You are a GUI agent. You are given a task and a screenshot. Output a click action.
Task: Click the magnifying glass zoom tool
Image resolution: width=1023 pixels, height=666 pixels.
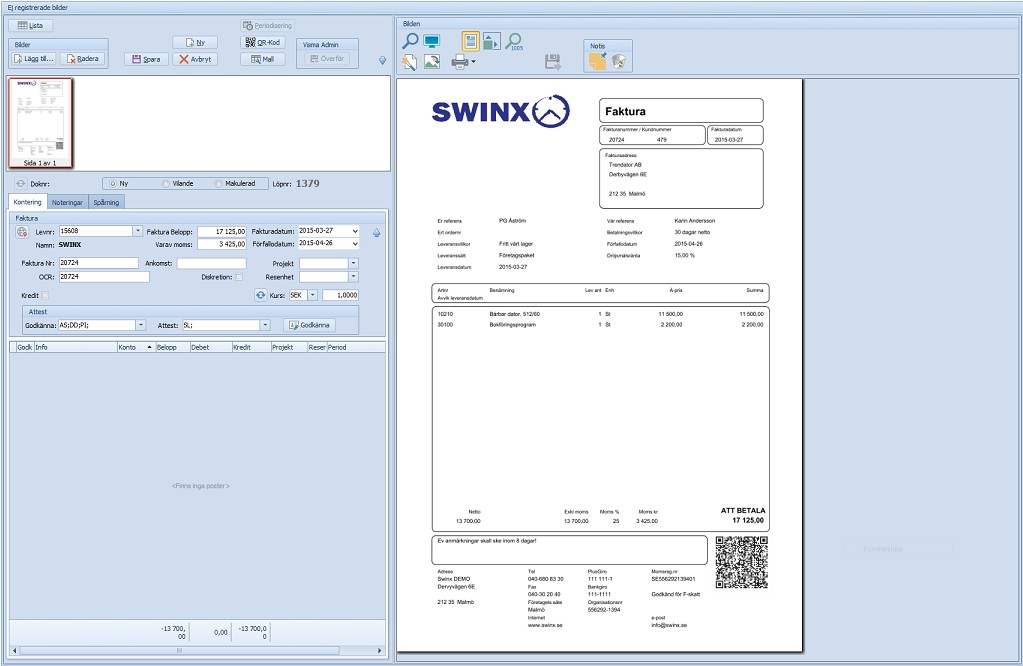[410, 41]
